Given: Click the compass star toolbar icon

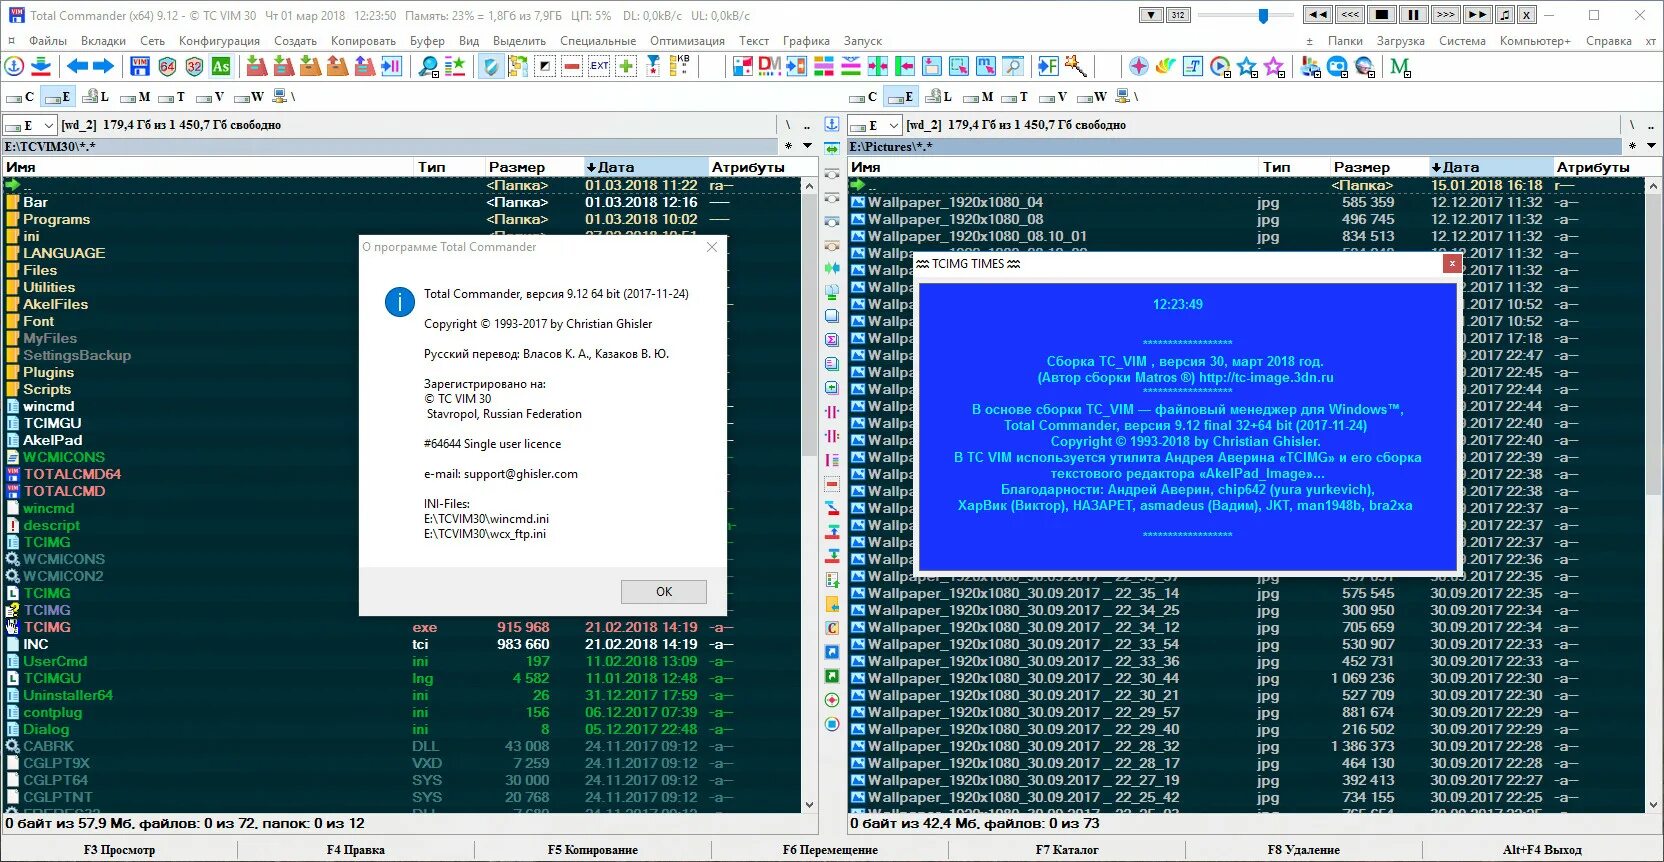Looking at the screenshot, I should tap(1138, 67).
